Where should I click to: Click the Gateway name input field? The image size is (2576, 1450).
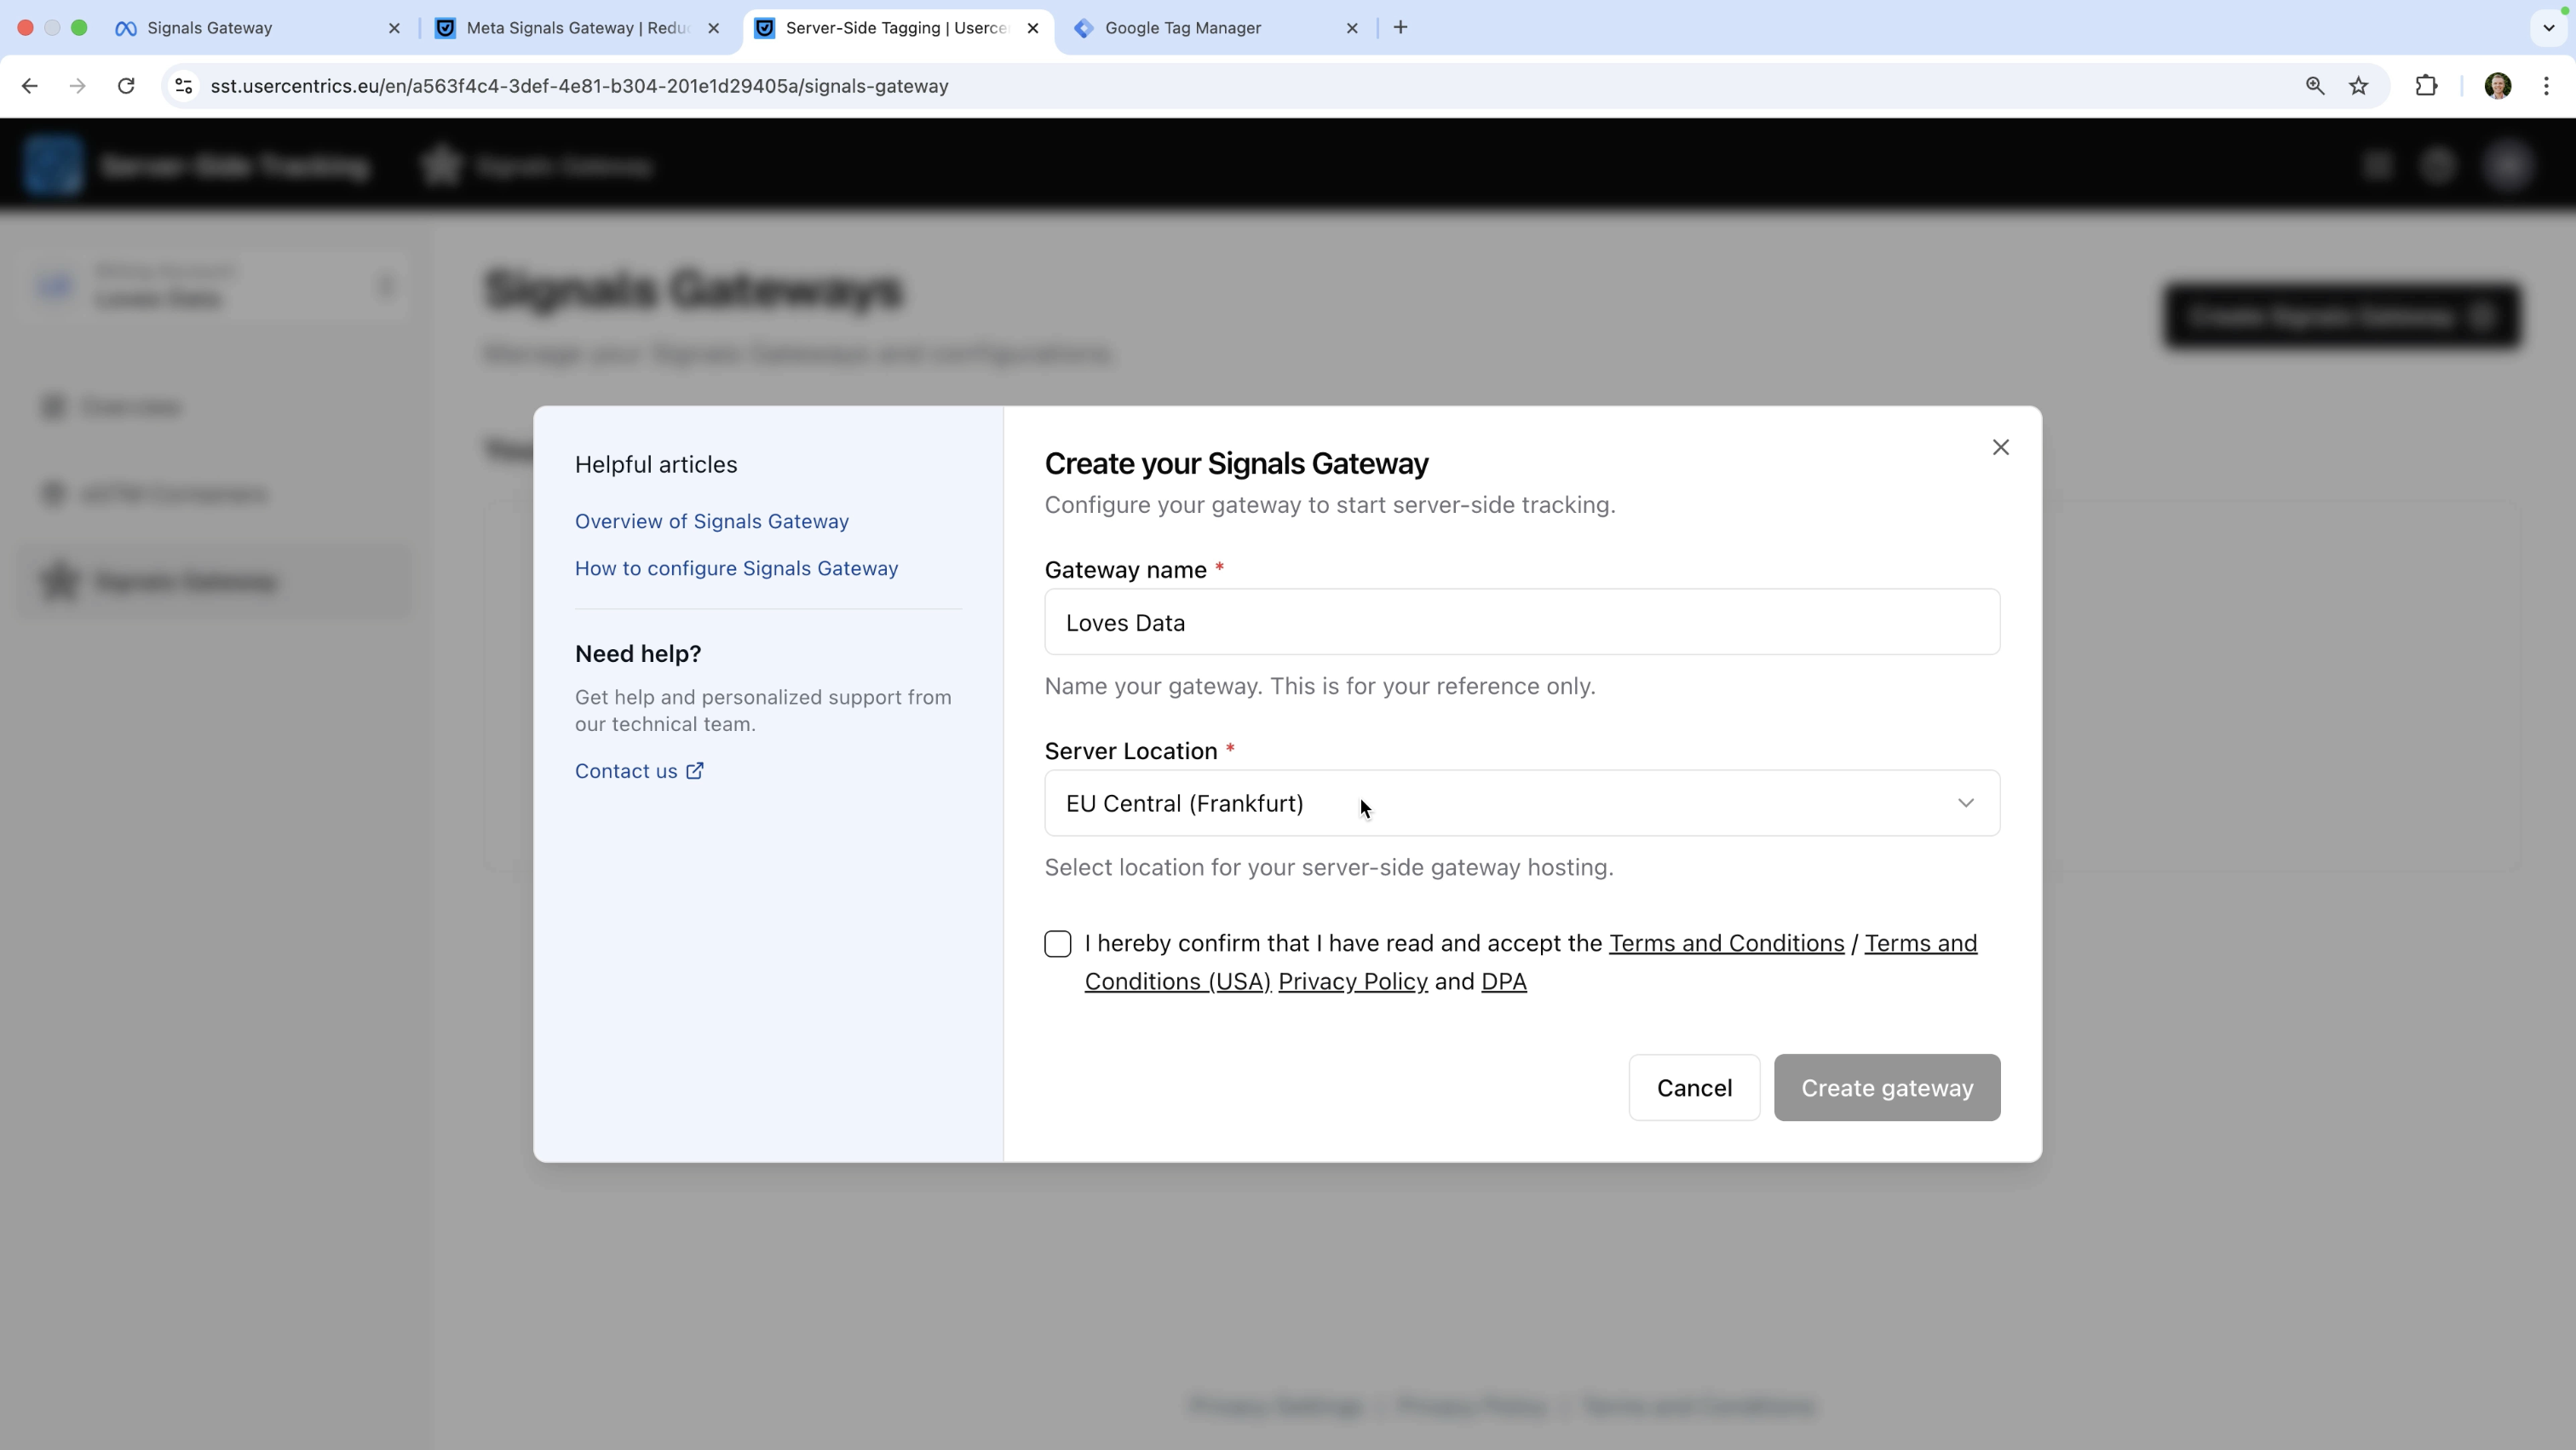coord(1522,622)
